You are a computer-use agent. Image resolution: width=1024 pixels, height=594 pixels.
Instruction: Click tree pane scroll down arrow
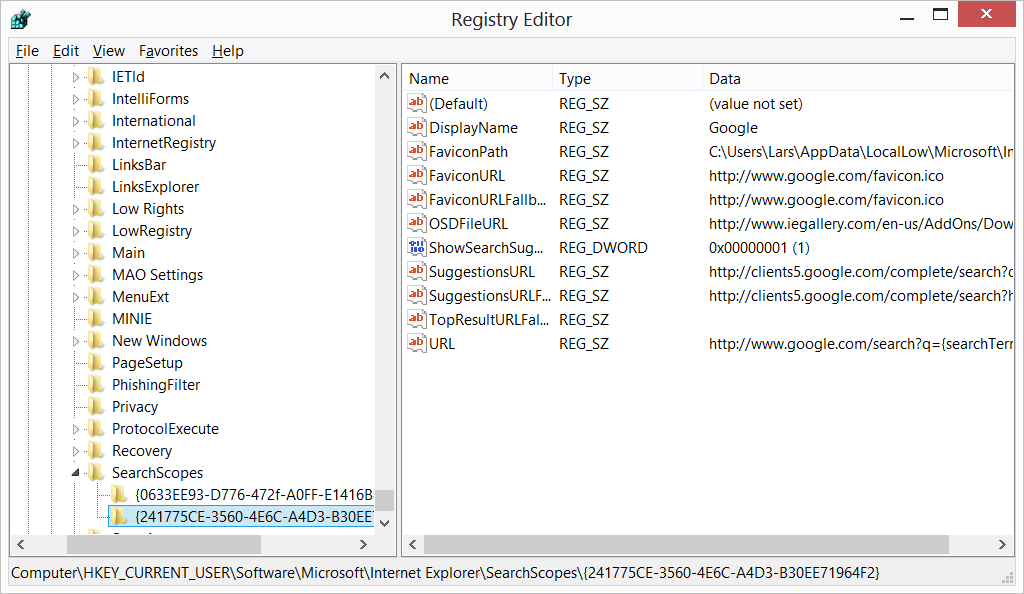point(385,523)
